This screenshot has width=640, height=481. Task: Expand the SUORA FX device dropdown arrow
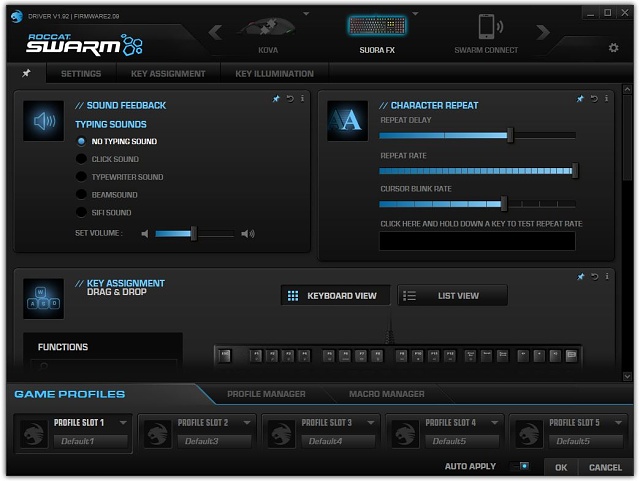coord(415,14)
